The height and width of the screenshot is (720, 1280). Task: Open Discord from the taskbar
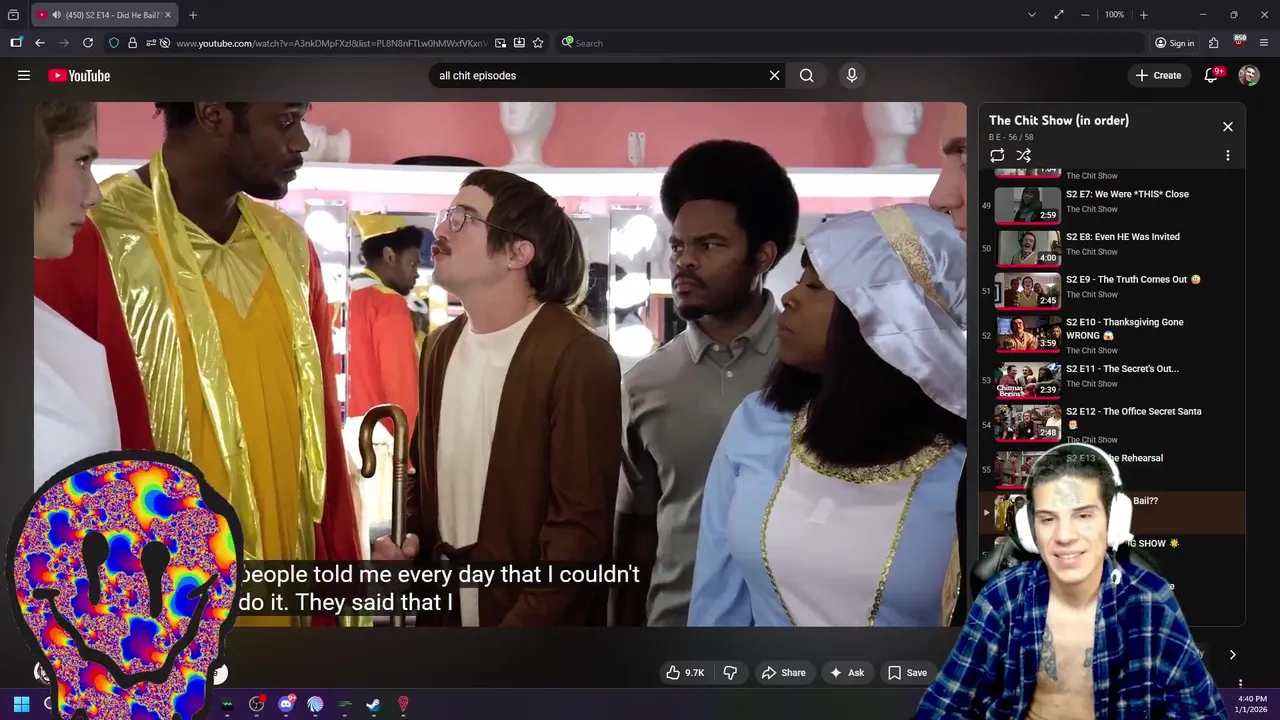(286, 704)
